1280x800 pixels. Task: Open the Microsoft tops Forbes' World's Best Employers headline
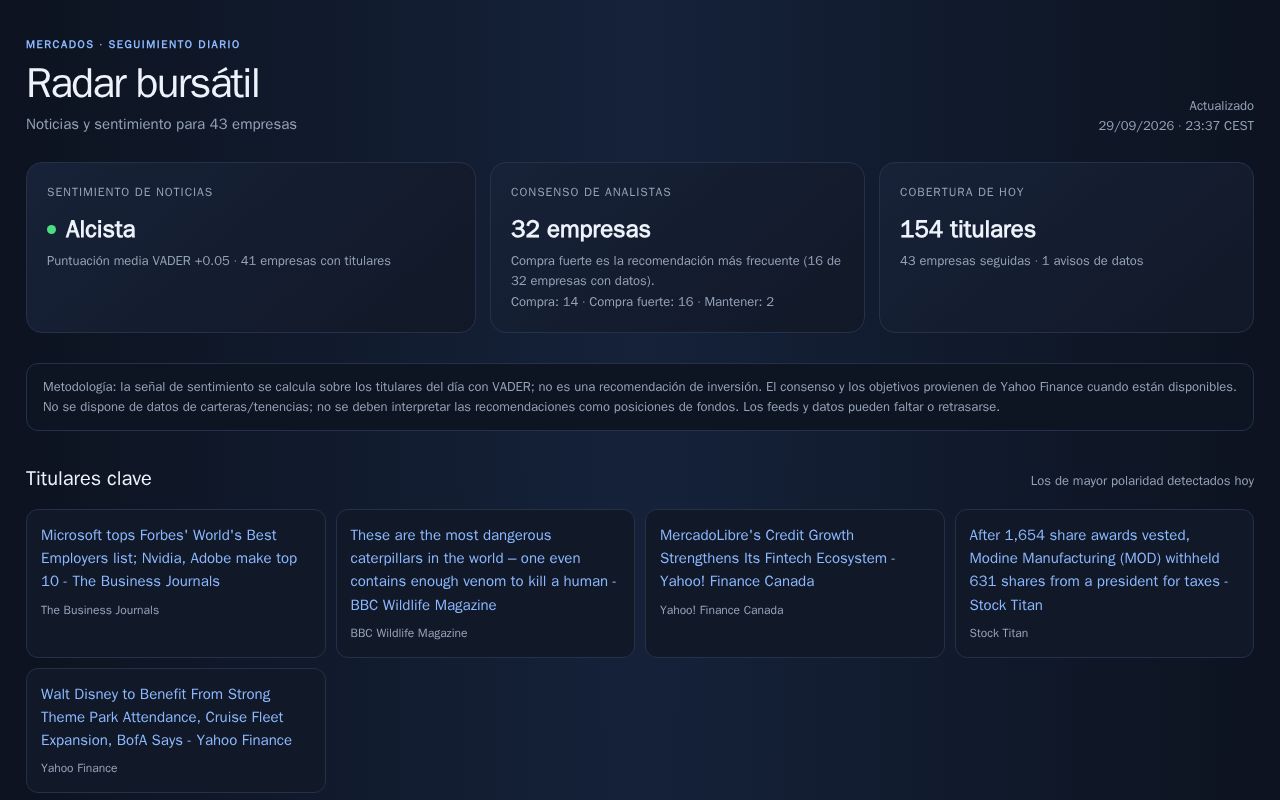click(x=169, y=558)
